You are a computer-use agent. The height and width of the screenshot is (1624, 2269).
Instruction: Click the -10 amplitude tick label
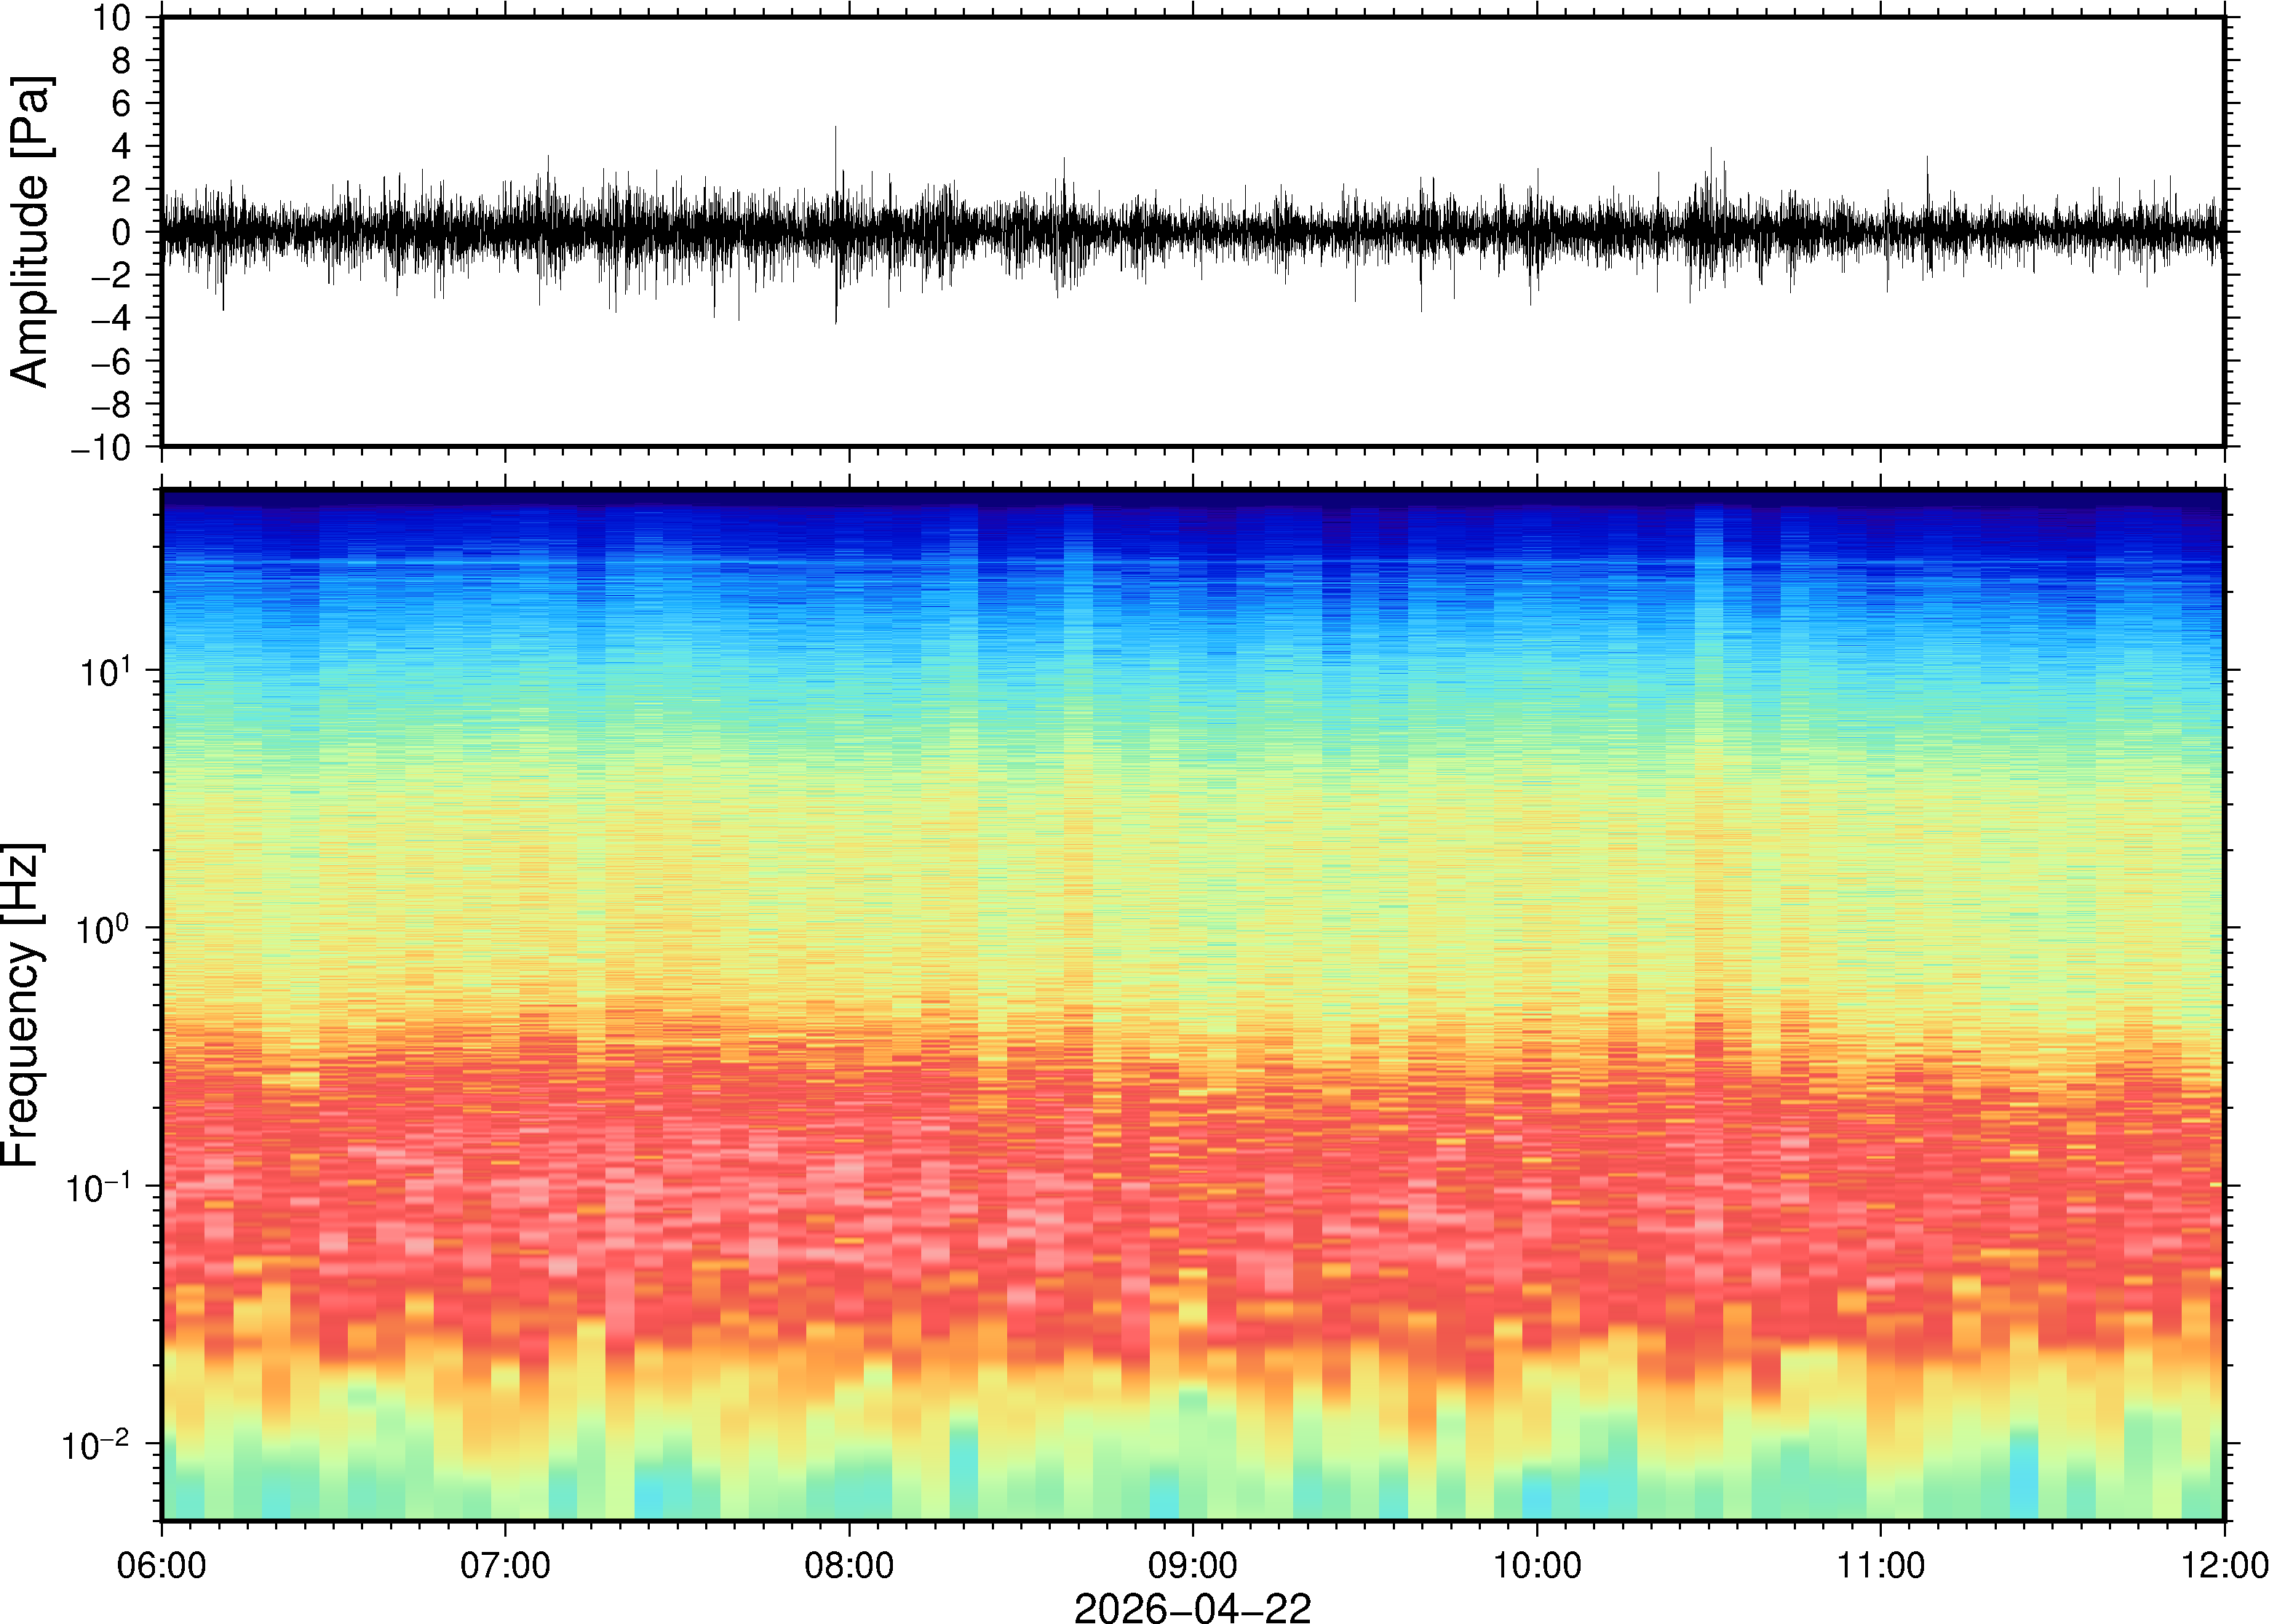click(x=101, y=448)
